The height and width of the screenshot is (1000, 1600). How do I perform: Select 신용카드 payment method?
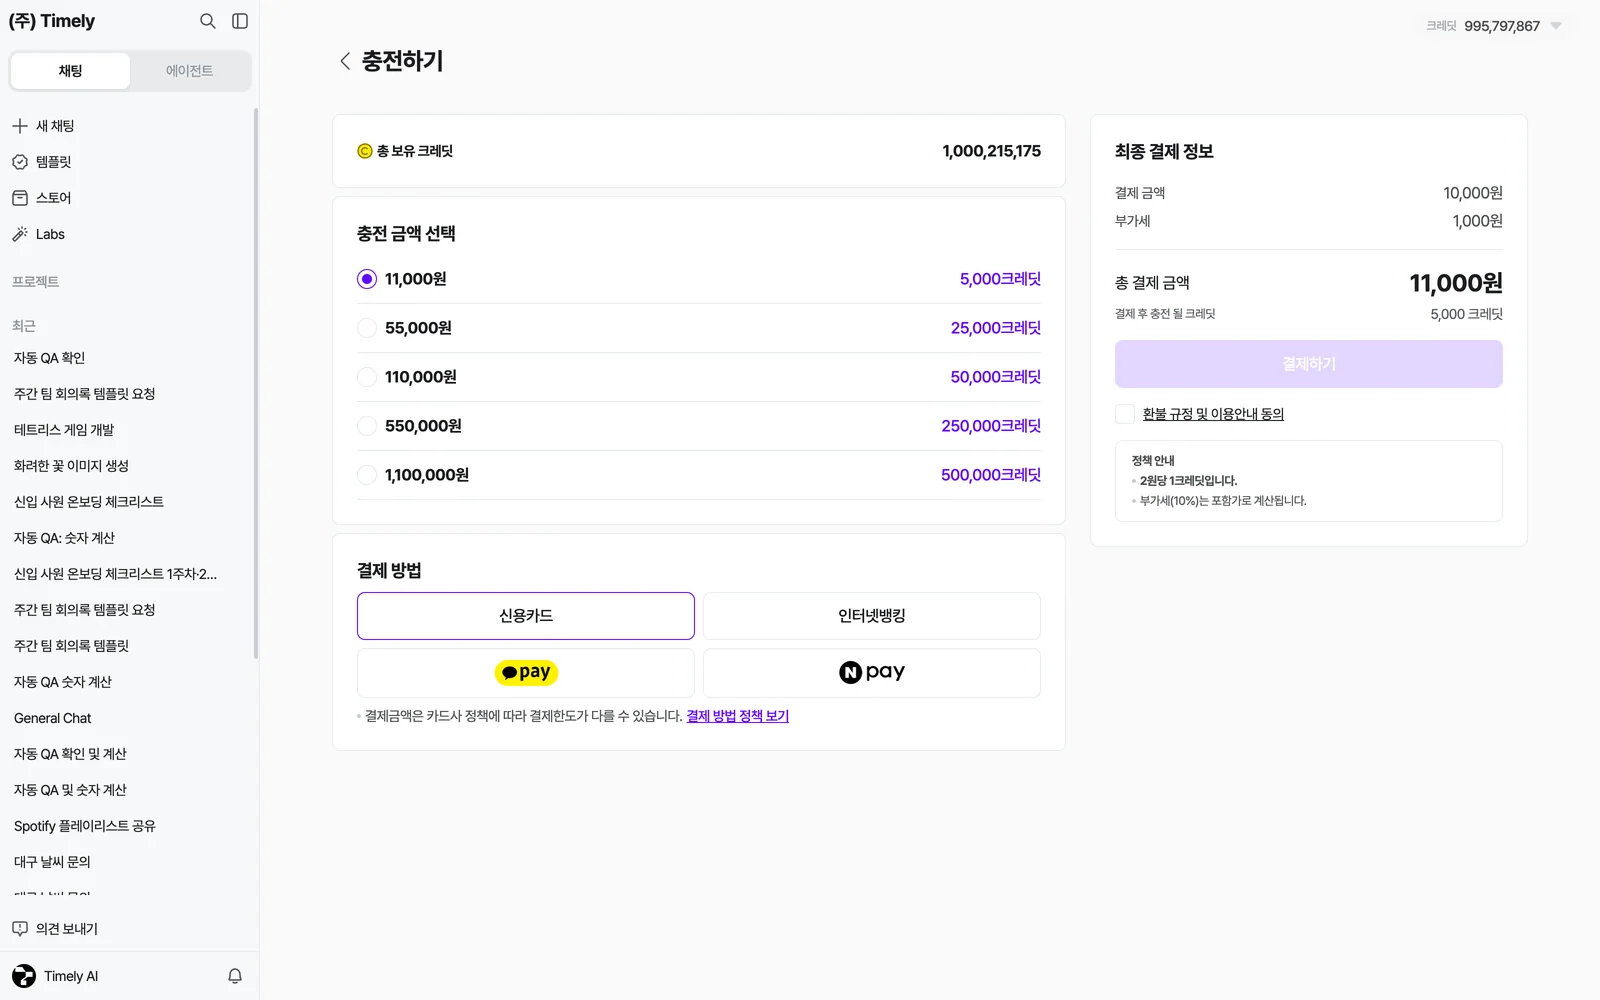click(526, 616)
